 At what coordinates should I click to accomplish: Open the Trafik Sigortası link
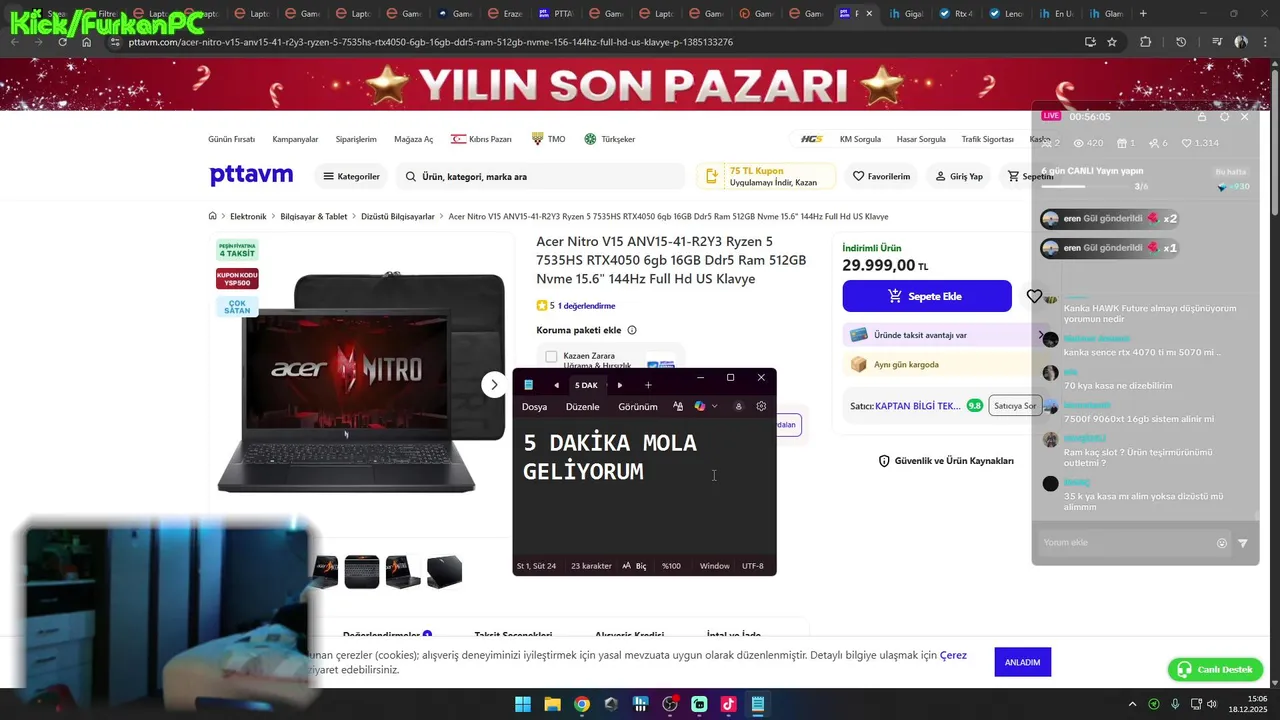coord(987,139)
